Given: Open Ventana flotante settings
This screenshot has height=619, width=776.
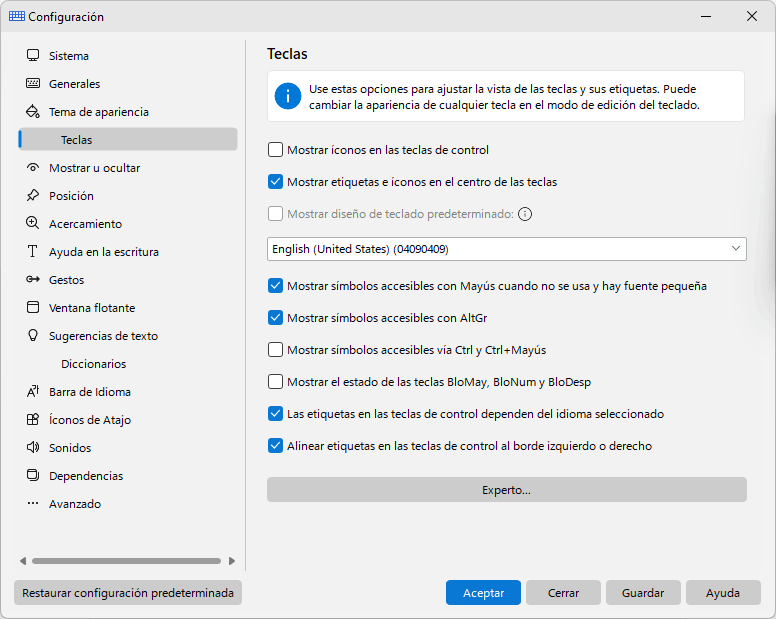Looking at the screenshot, I should point(128,307).
